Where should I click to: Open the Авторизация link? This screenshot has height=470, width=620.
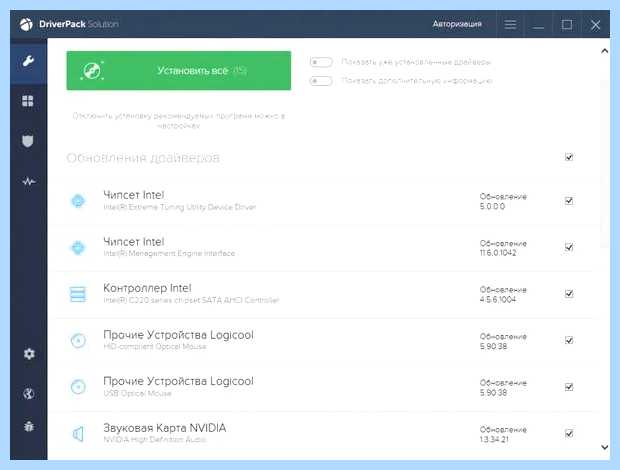[457, 24]
